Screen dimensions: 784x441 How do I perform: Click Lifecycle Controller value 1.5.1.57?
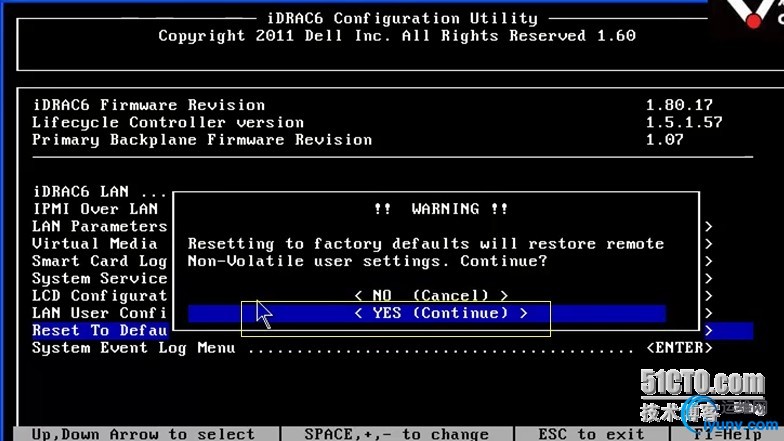[684, 122]
